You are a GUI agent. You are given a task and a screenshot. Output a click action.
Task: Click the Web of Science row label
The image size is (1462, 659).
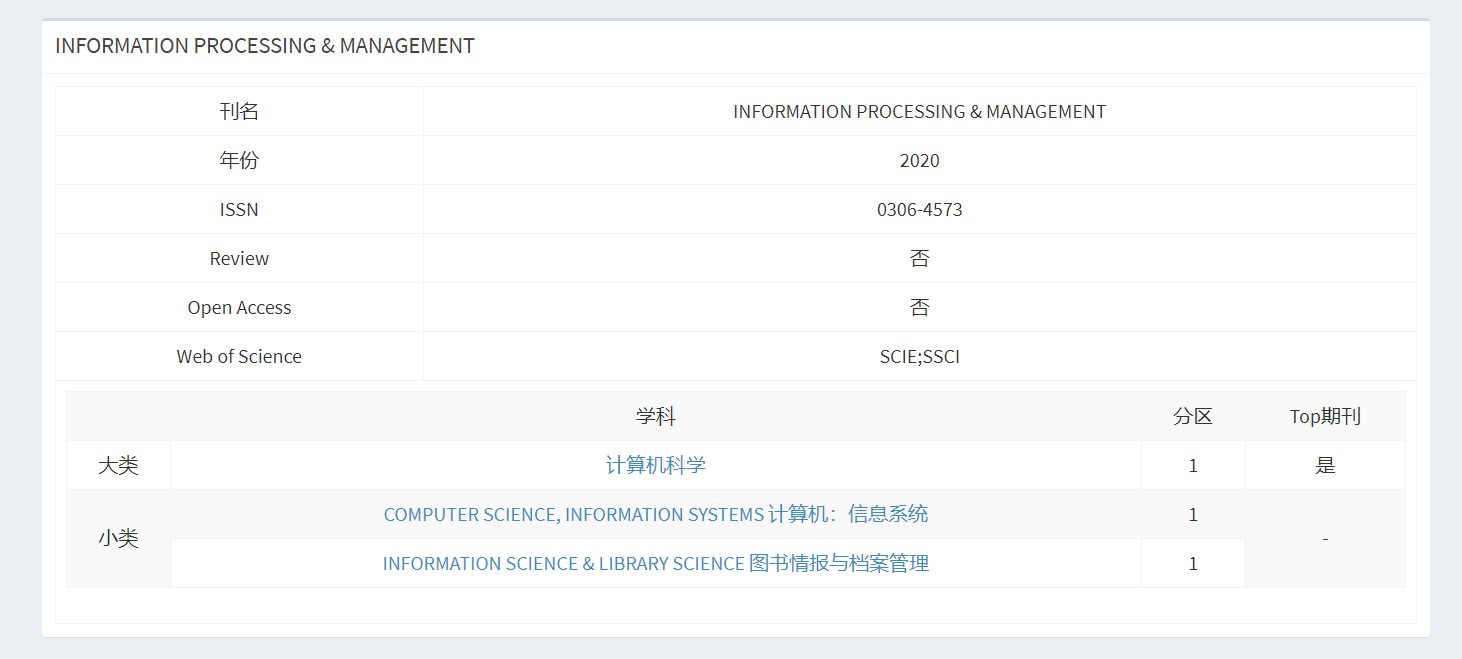click(239, 356)
